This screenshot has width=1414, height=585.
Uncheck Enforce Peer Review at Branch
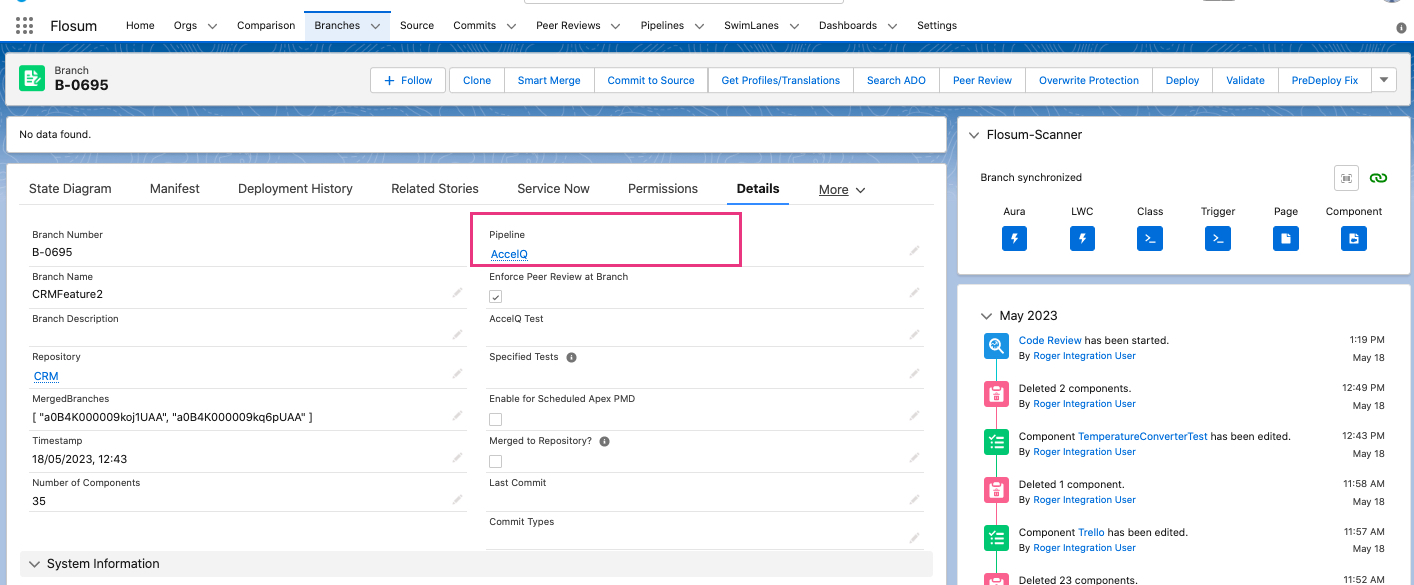tap(495, 296)
